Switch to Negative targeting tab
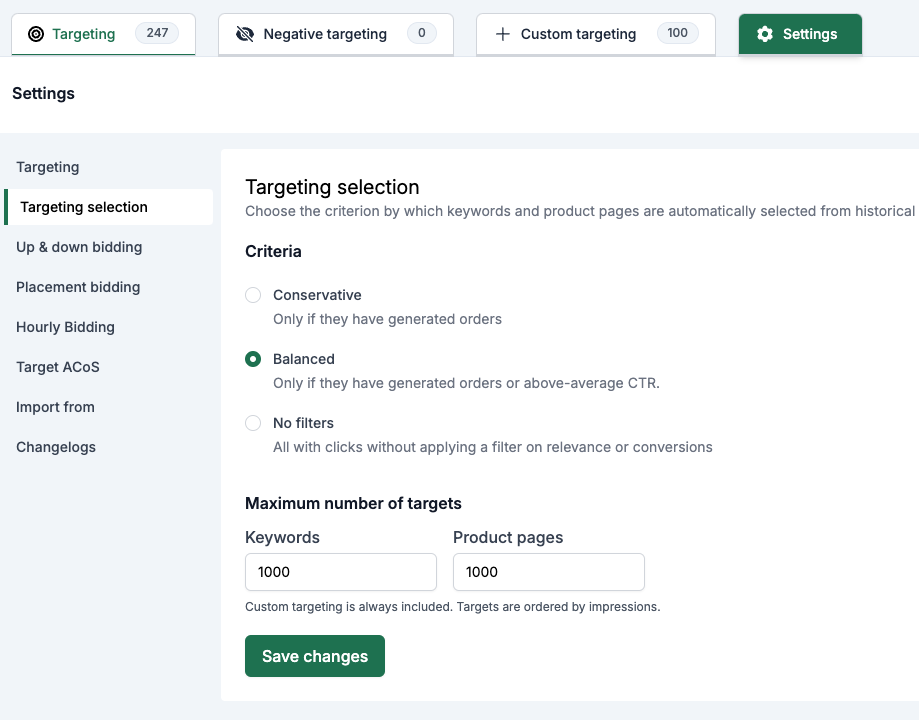919x720 pixels. click(x=336, y=34)
